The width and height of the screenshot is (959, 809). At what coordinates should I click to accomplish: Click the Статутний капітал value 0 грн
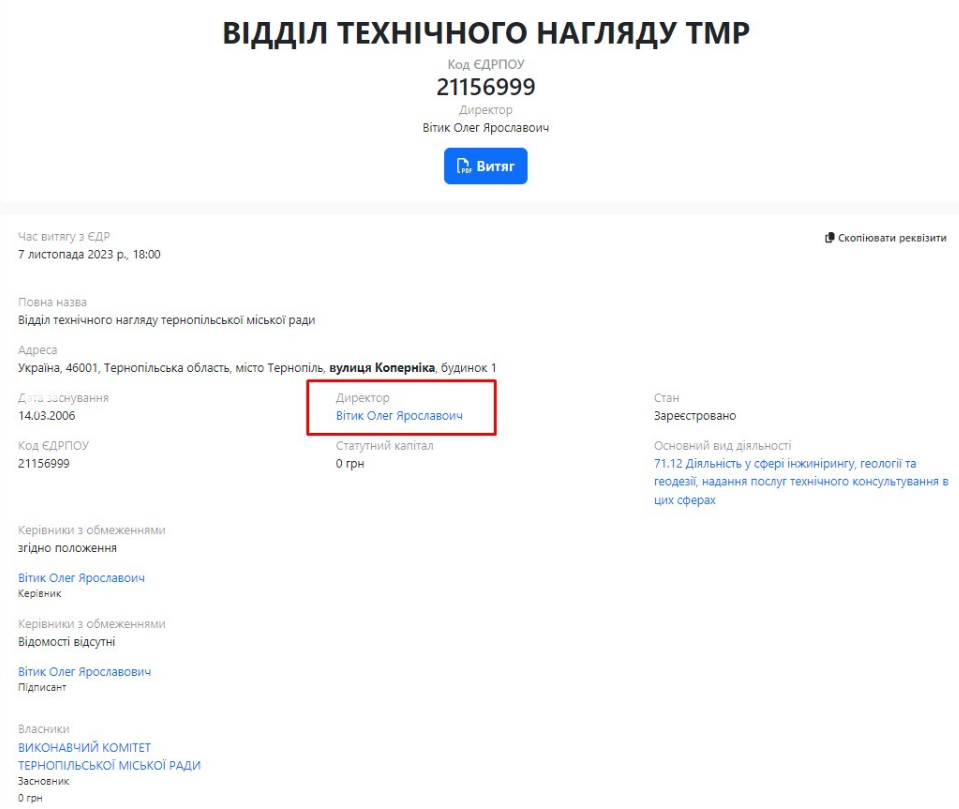tap(352, 463)
